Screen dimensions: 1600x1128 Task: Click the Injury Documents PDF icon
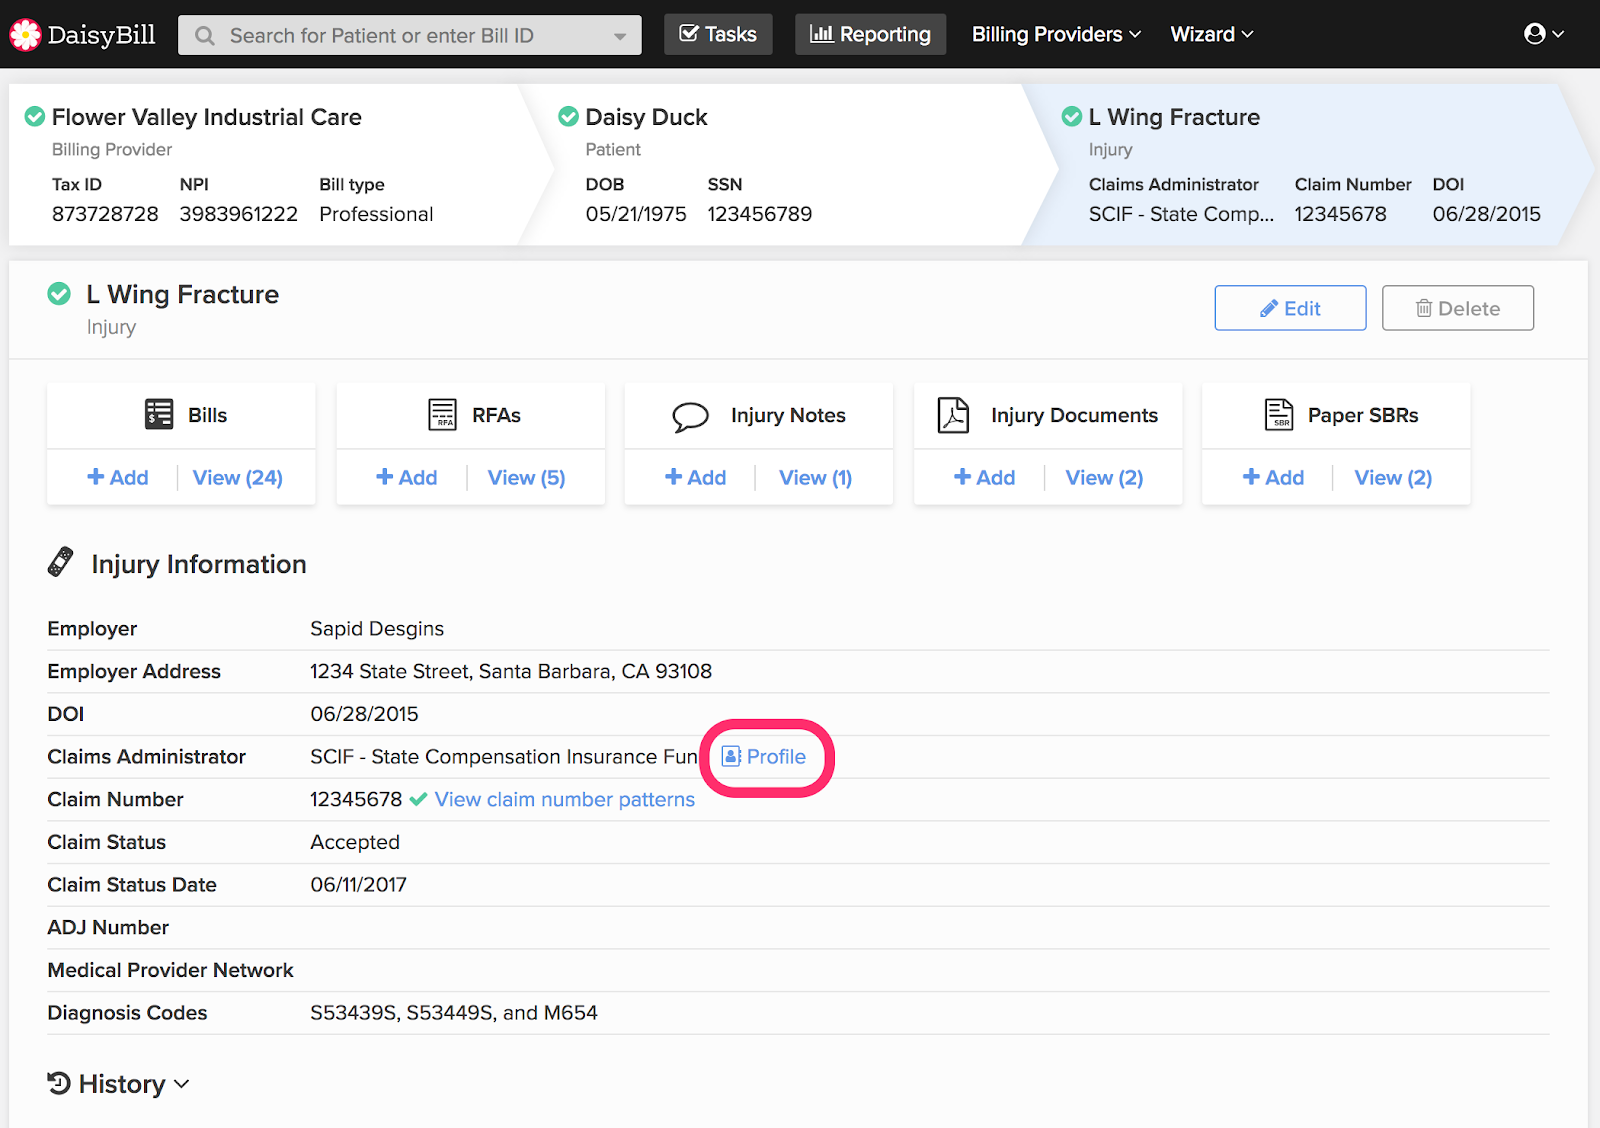click(953, 415)
